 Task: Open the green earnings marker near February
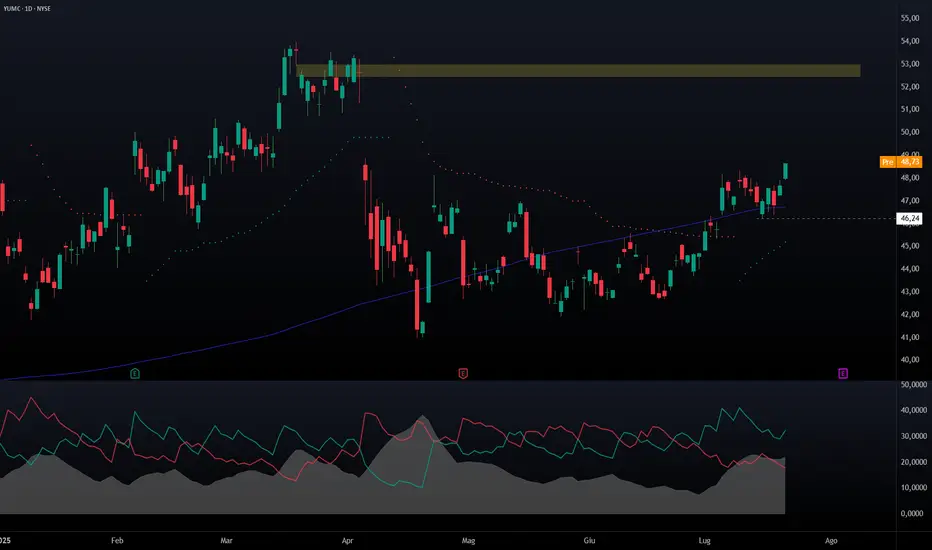point(135,373)
